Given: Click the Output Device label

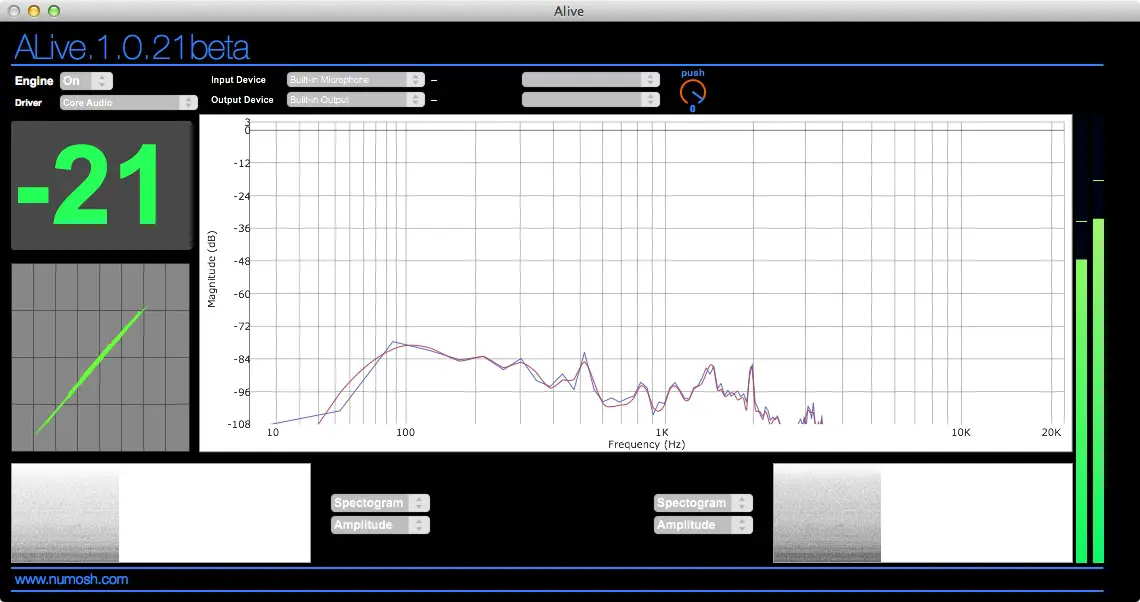Looking at the screenshot, I should coord(242,100).
